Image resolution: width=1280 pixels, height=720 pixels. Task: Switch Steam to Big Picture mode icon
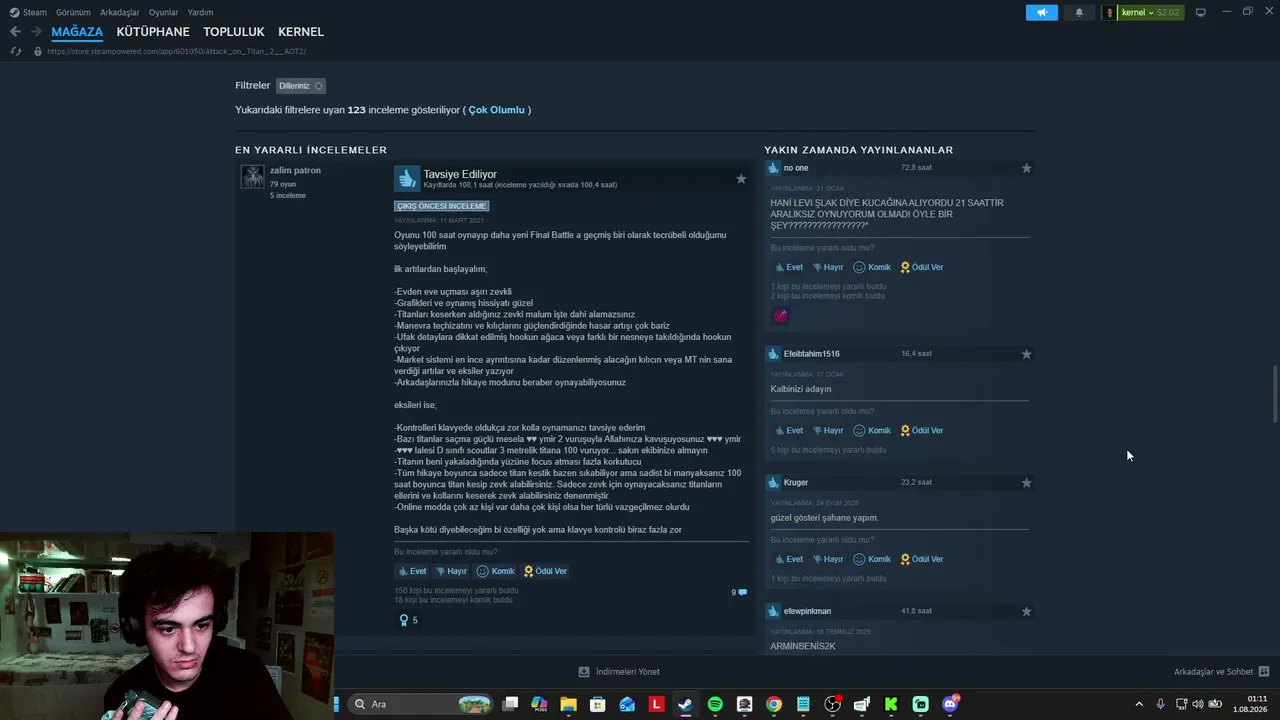[1201, 13]
